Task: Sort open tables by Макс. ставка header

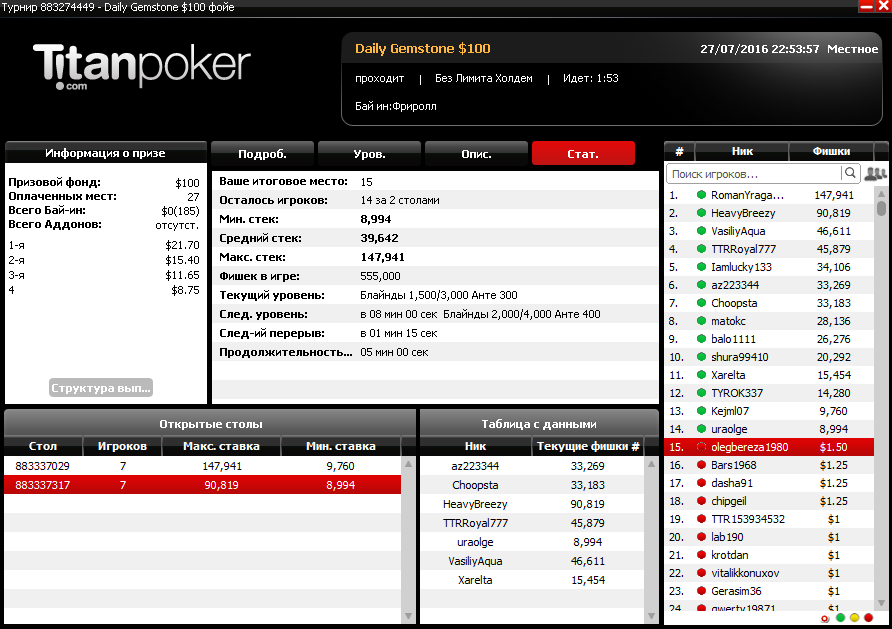Action: 221,446
